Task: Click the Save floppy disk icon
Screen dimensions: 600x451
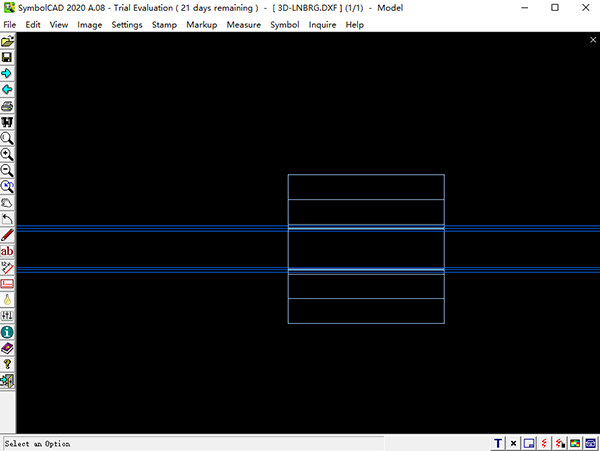Action: tap(8, 58)
